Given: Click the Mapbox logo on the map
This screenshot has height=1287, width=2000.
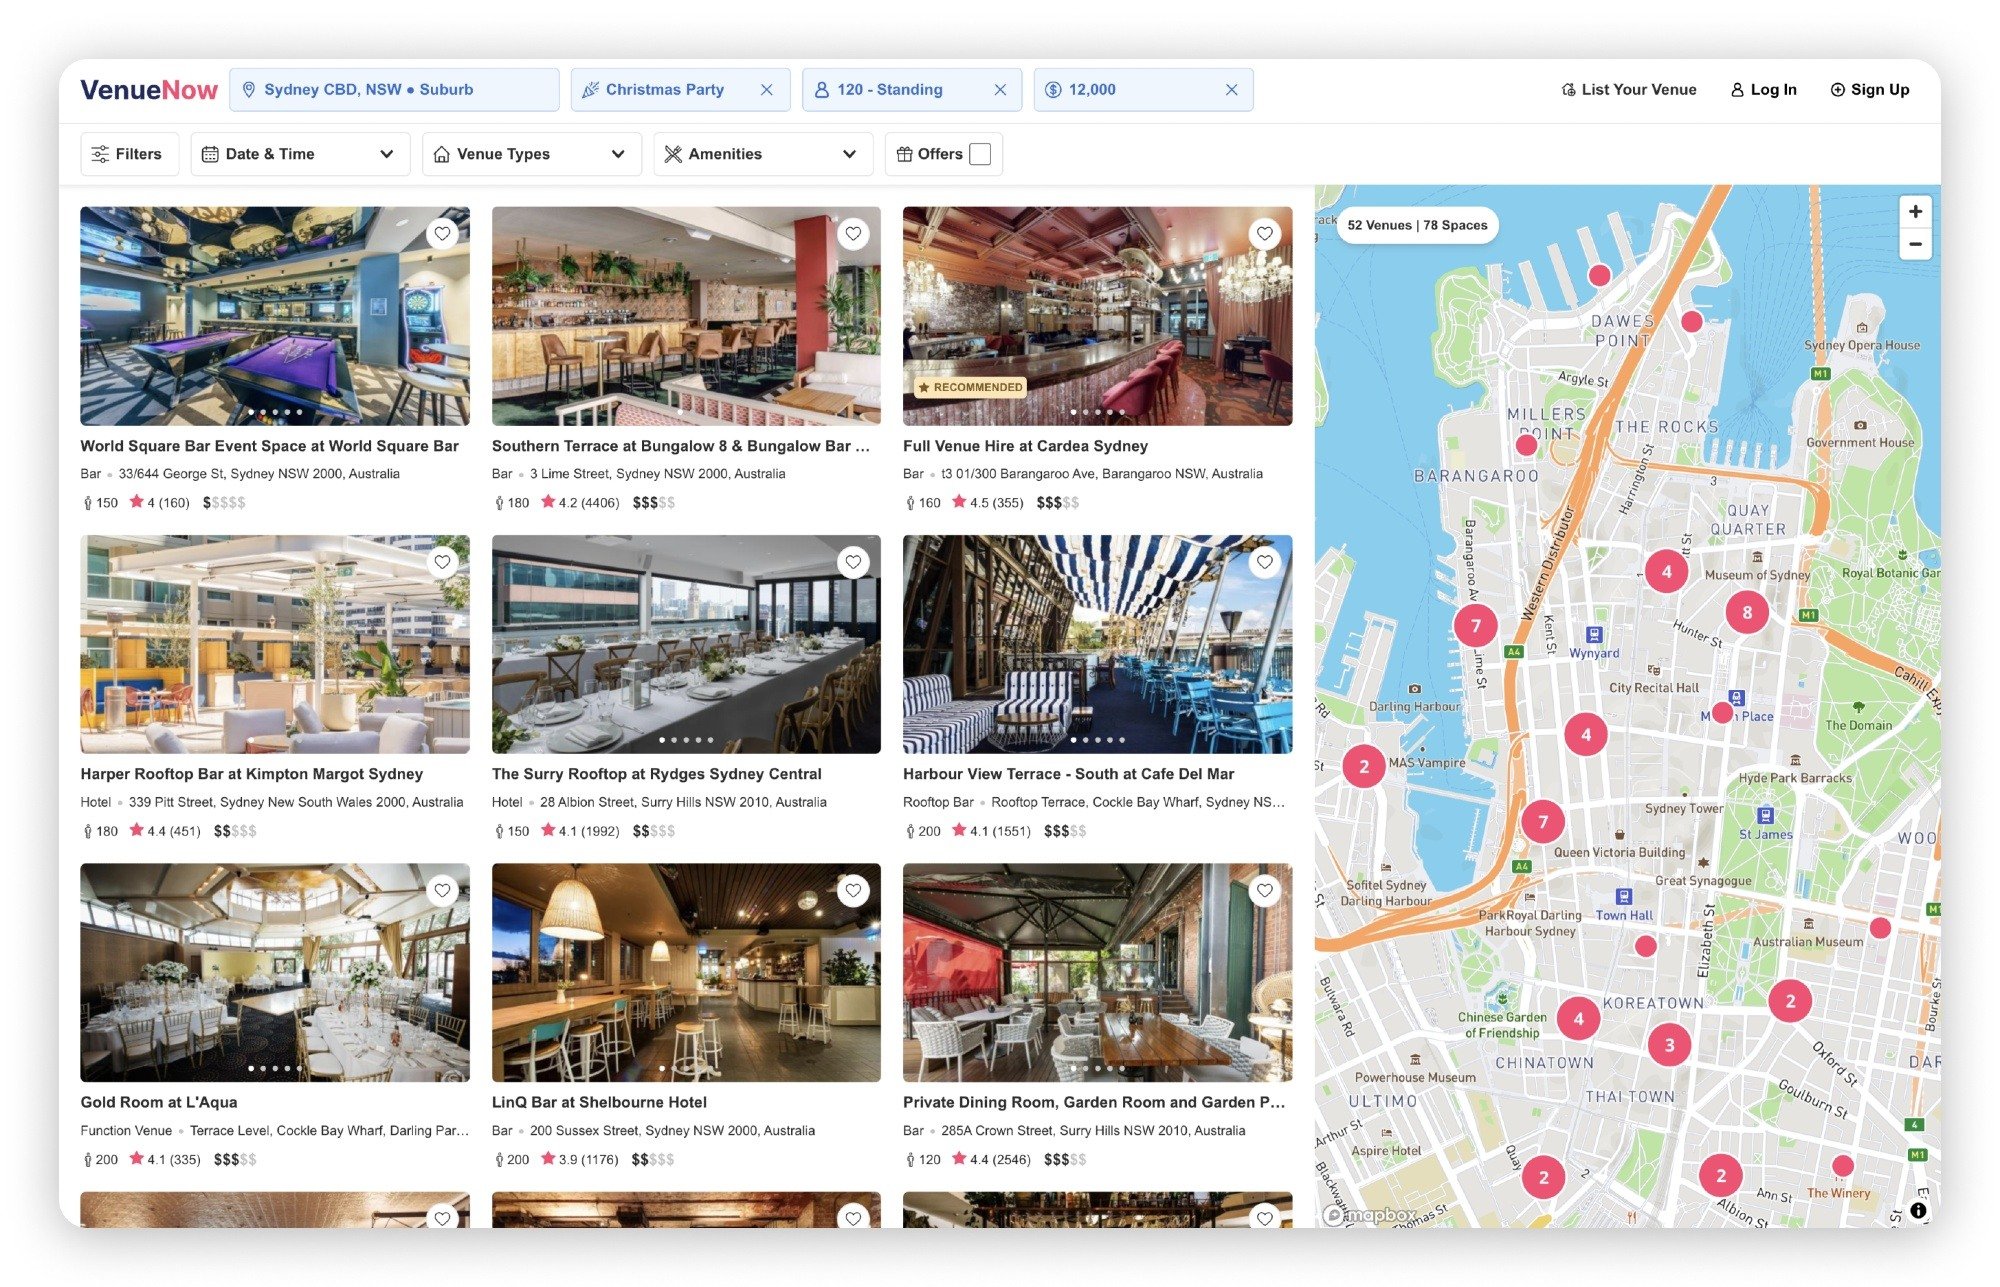Looking at the screenshot, I should point(1372,1215).
